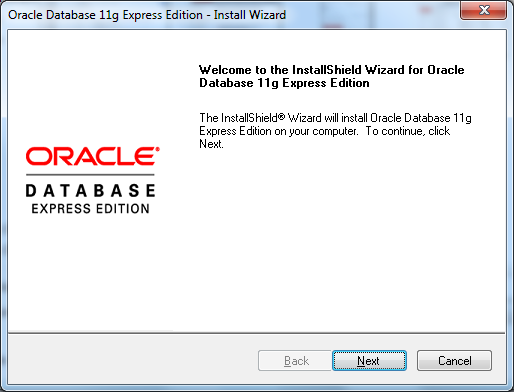This screenshot has height=392, width=514.
Task: Click the Next button to continue
Action: [x=369, y=360]
